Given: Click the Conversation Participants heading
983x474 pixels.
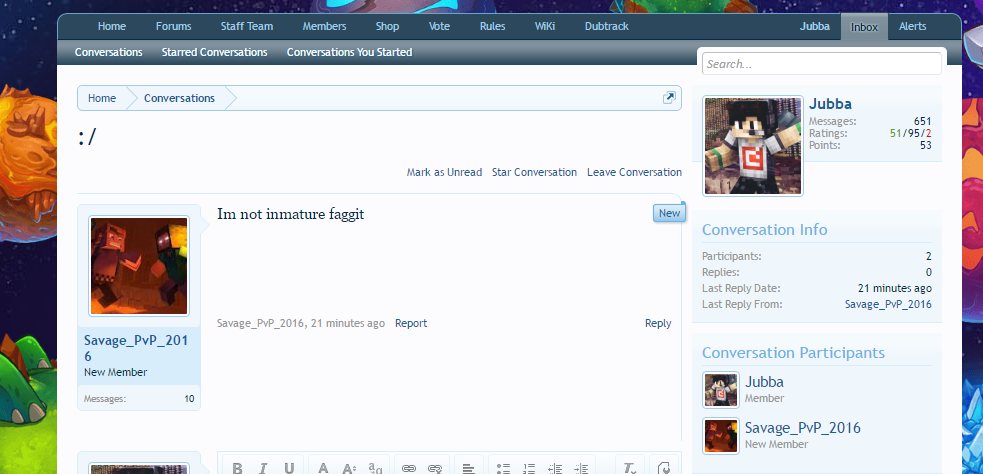Looking at the screenshot, I should tap(793, 352).
